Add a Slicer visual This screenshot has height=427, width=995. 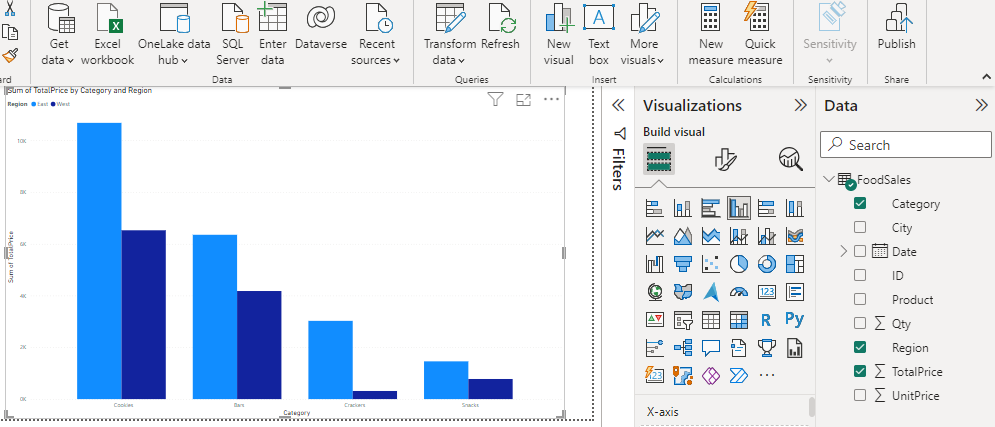(682, 320)
